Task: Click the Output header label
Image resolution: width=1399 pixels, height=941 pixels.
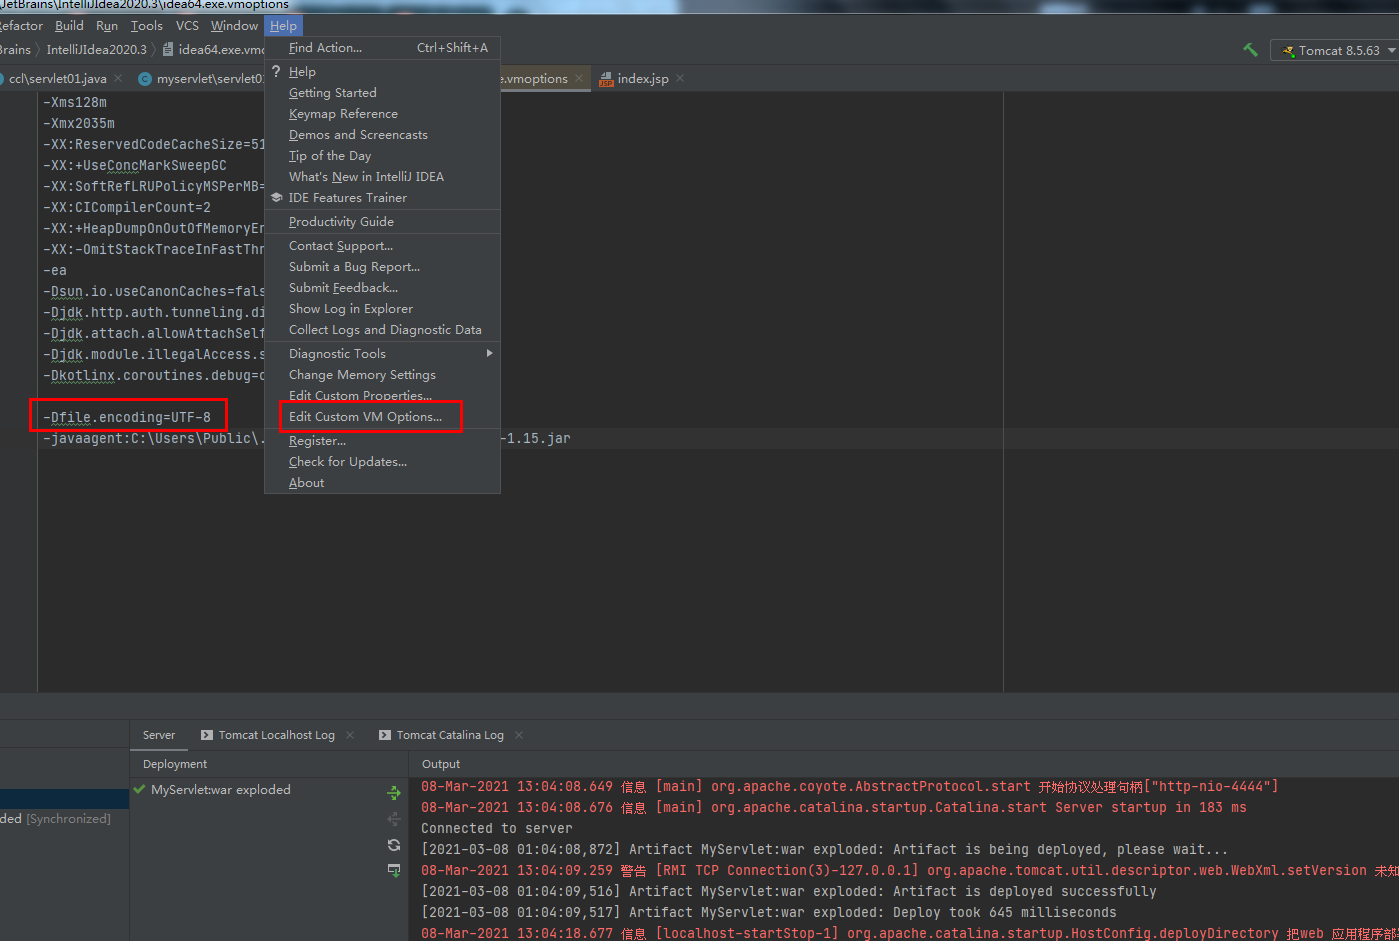Action: [x=441, y=763]
